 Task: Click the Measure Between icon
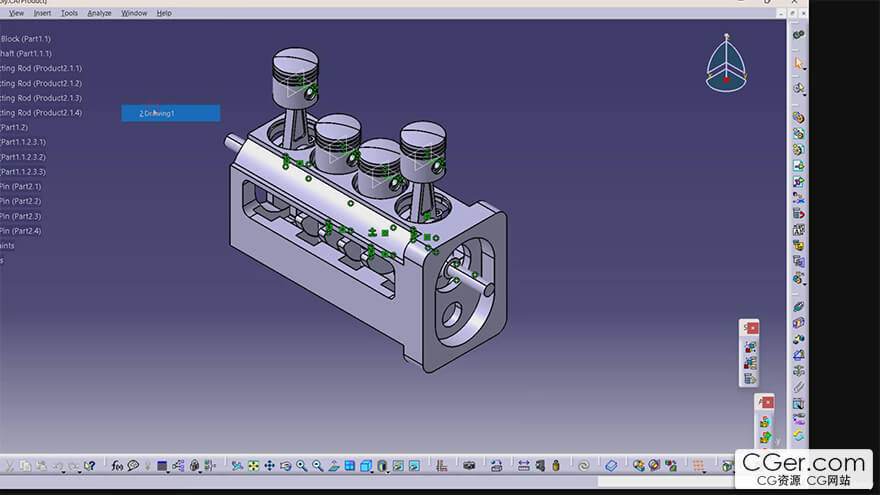[x=524, y=466]
